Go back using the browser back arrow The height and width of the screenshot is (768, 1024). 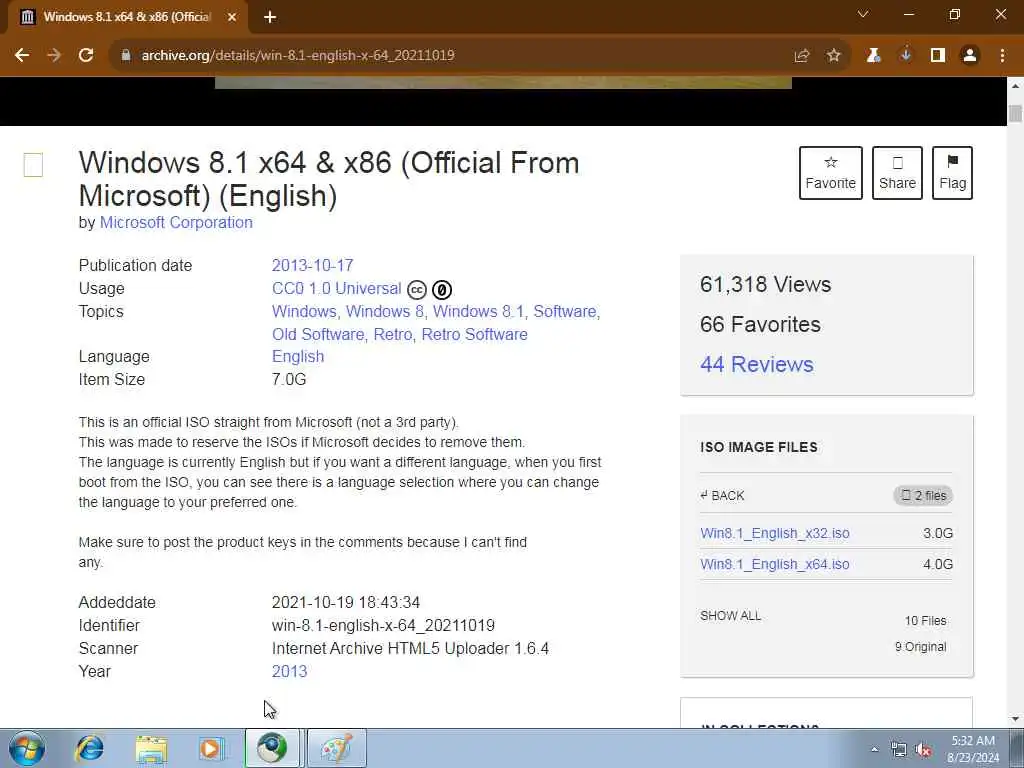tap(22, 56)
